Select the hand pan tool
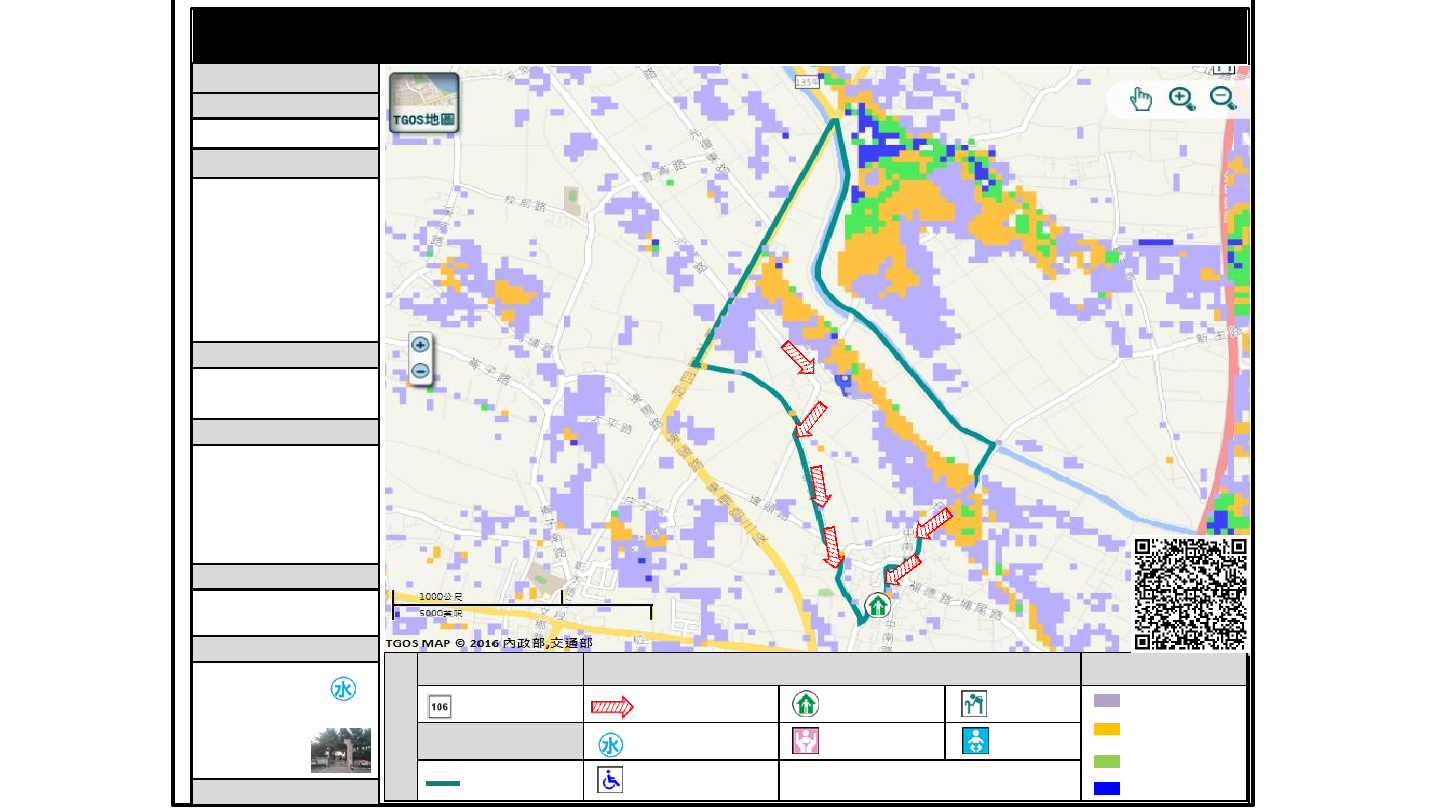This screenshot has height=810, width=1440. pos(1141,99)
